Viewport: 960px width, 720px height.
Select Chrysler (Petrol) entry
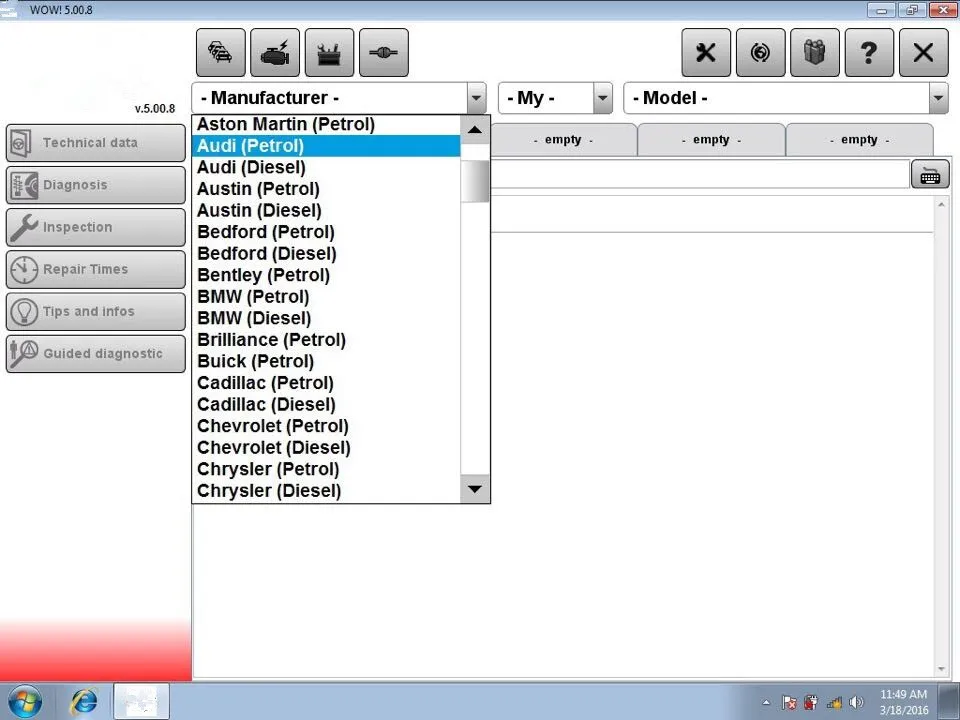pos(326,469)
